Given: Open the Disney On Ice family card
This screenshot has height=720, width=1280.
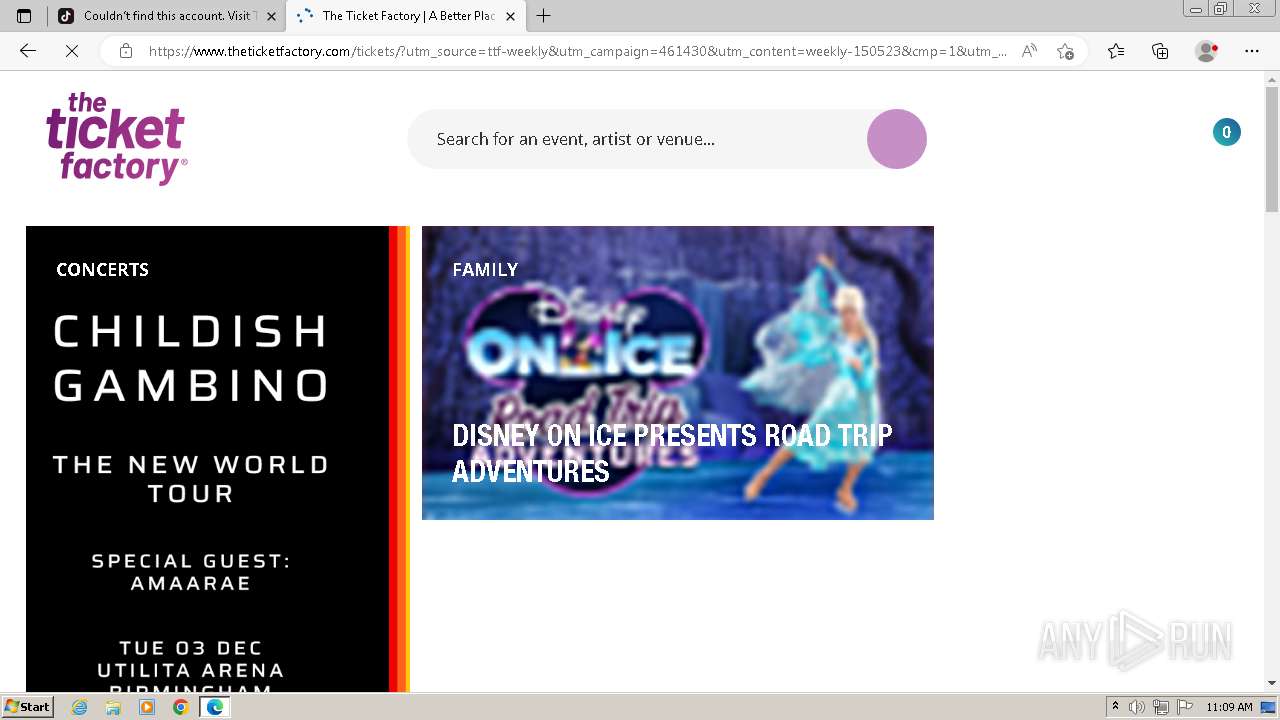Looking at the screenshot, I should [678, 373].
